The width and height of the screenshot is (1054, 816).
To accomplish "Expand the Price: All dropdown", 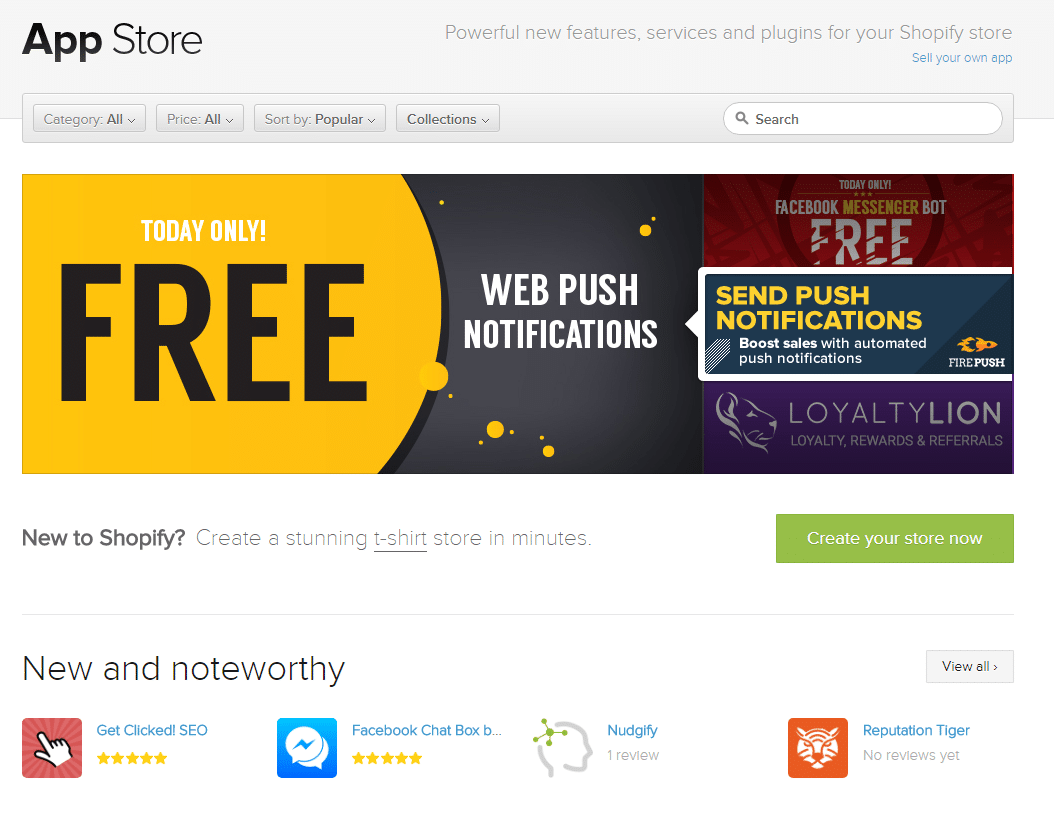I will 200,118.
